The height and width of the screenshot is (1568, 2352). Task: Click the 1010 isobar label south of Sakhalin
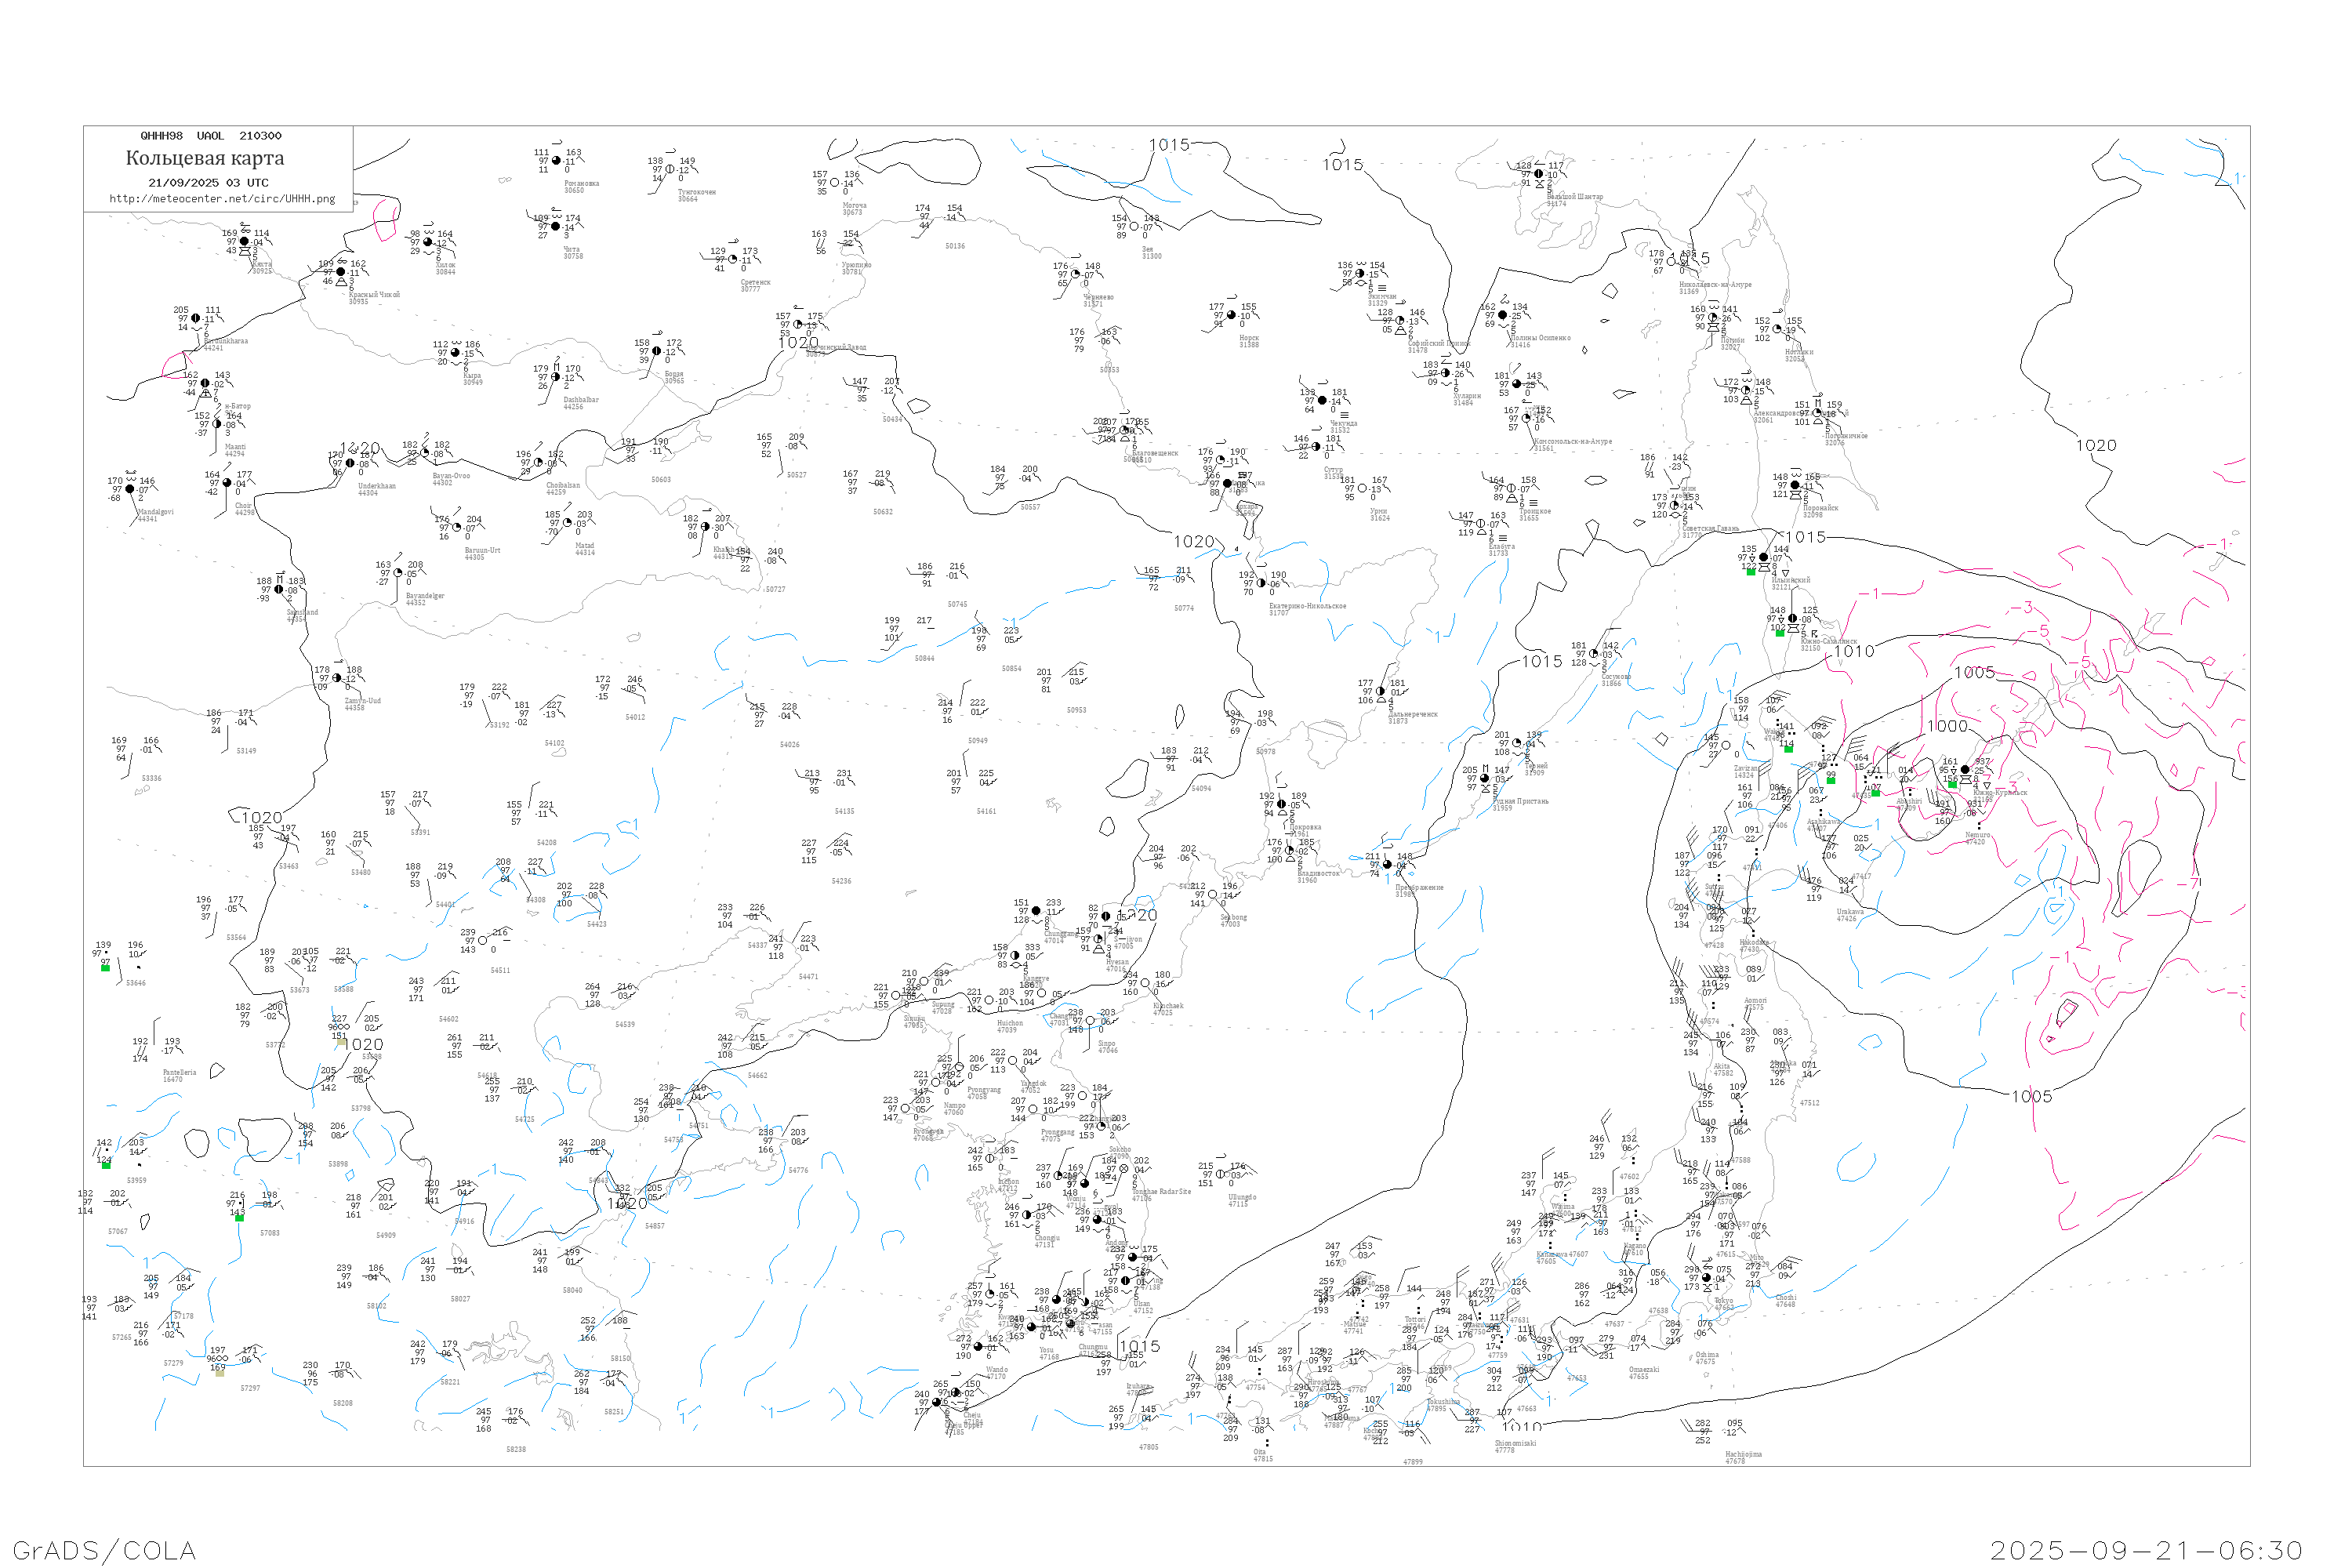pos(1853,651)
